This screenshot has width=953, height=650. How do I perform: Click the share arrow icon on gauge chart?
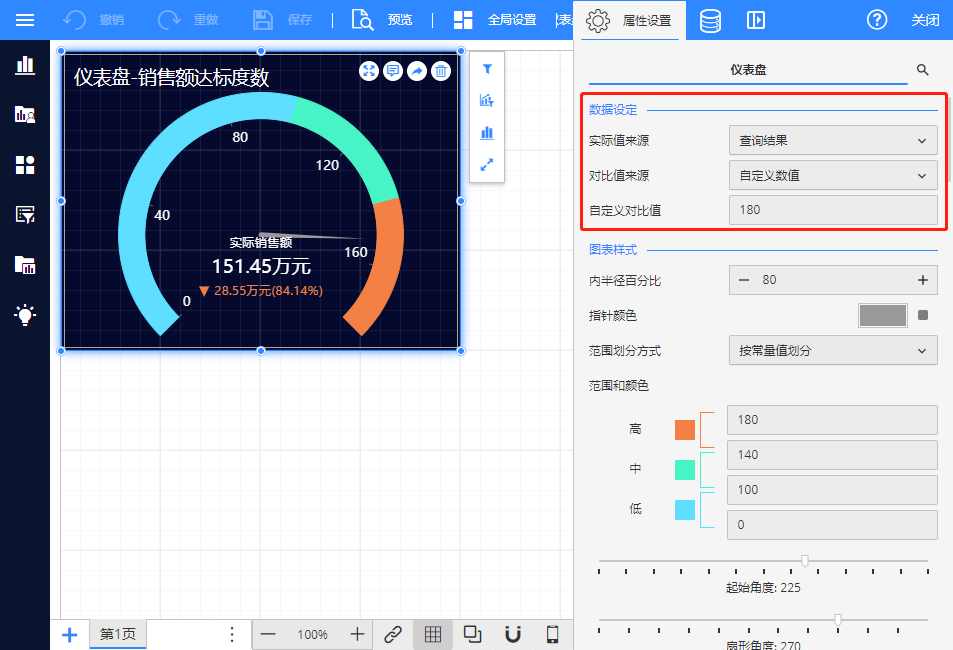click(417, 71)
